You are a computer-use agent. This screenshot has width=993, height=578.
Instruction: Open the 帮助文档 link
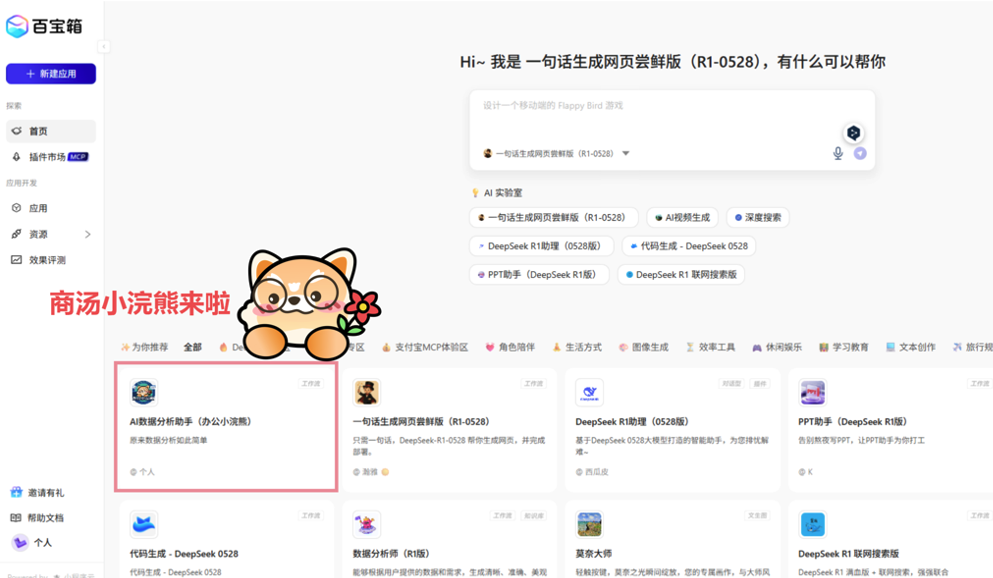(x=44, y=518)
